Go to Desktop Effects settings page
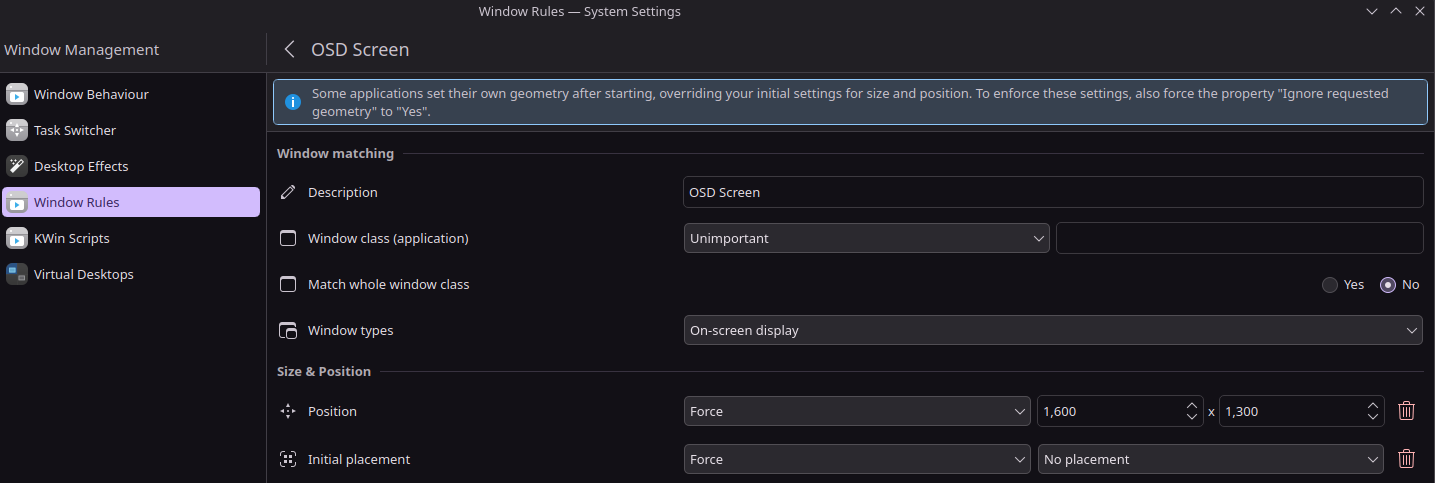This screenshot has height=483, width=1435. tap(81, 166)
